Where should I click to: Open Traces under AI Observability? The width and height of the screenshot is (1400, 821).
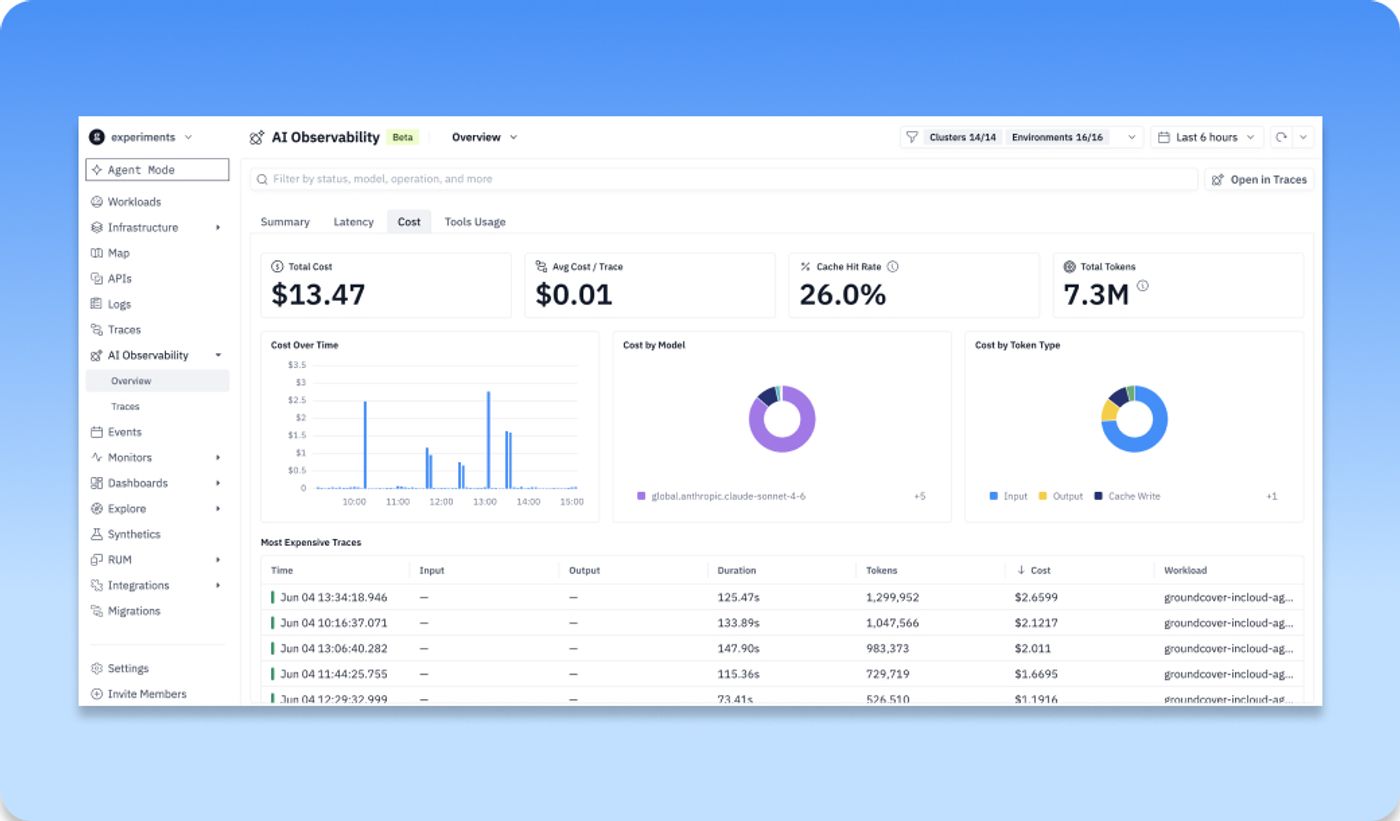(125, 407)
